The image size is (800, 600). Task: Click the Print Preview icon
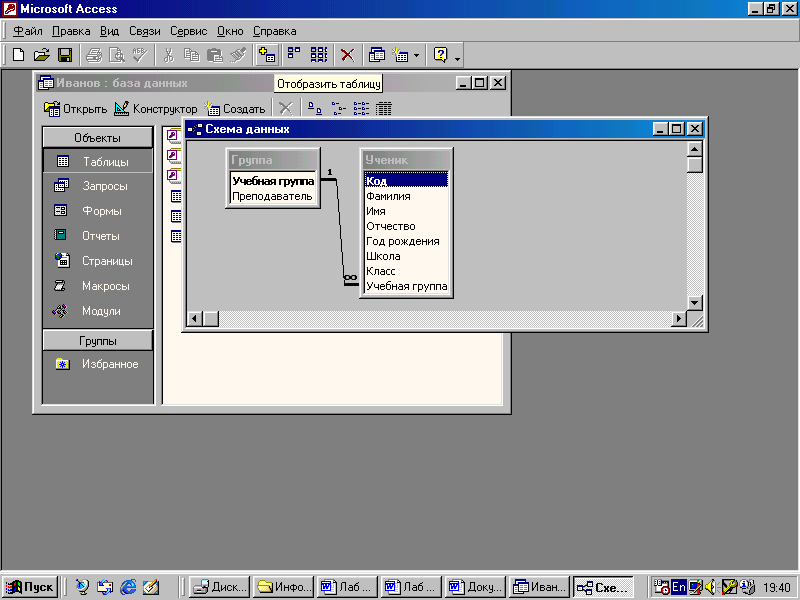117,55
